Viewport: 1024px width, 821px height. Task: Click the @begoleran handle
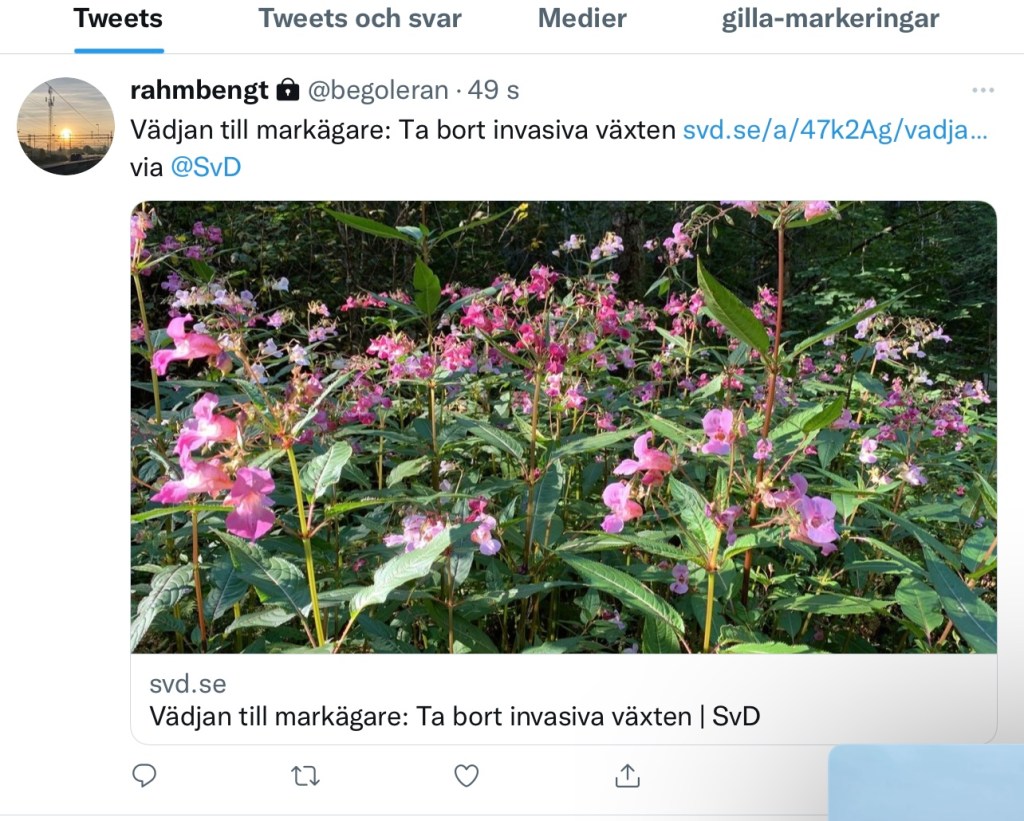tap(377, 90)
